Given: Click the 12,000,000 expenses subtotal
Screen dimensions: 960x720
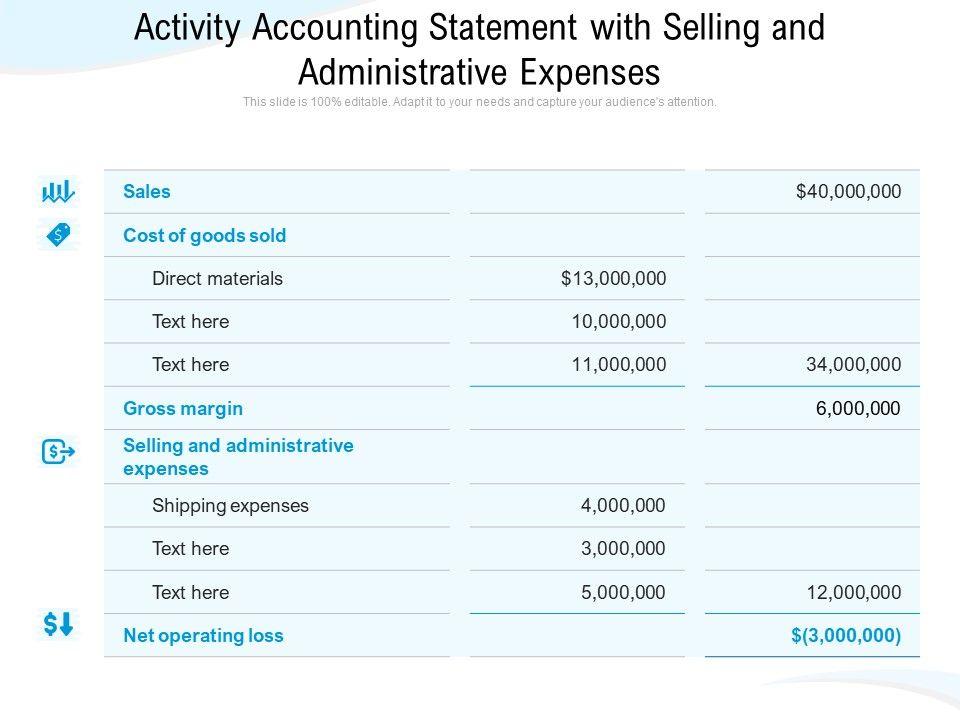Looking at the screenshot, I should [x=853, y=592].
